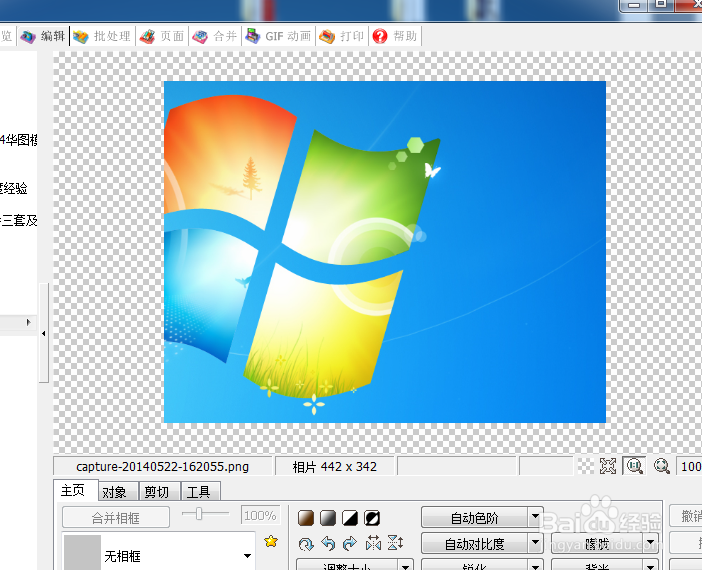The width and height of the screenshot is (702, 570).
Task: Open the 无相框 frame dropdown
Action: click(247, 556)
